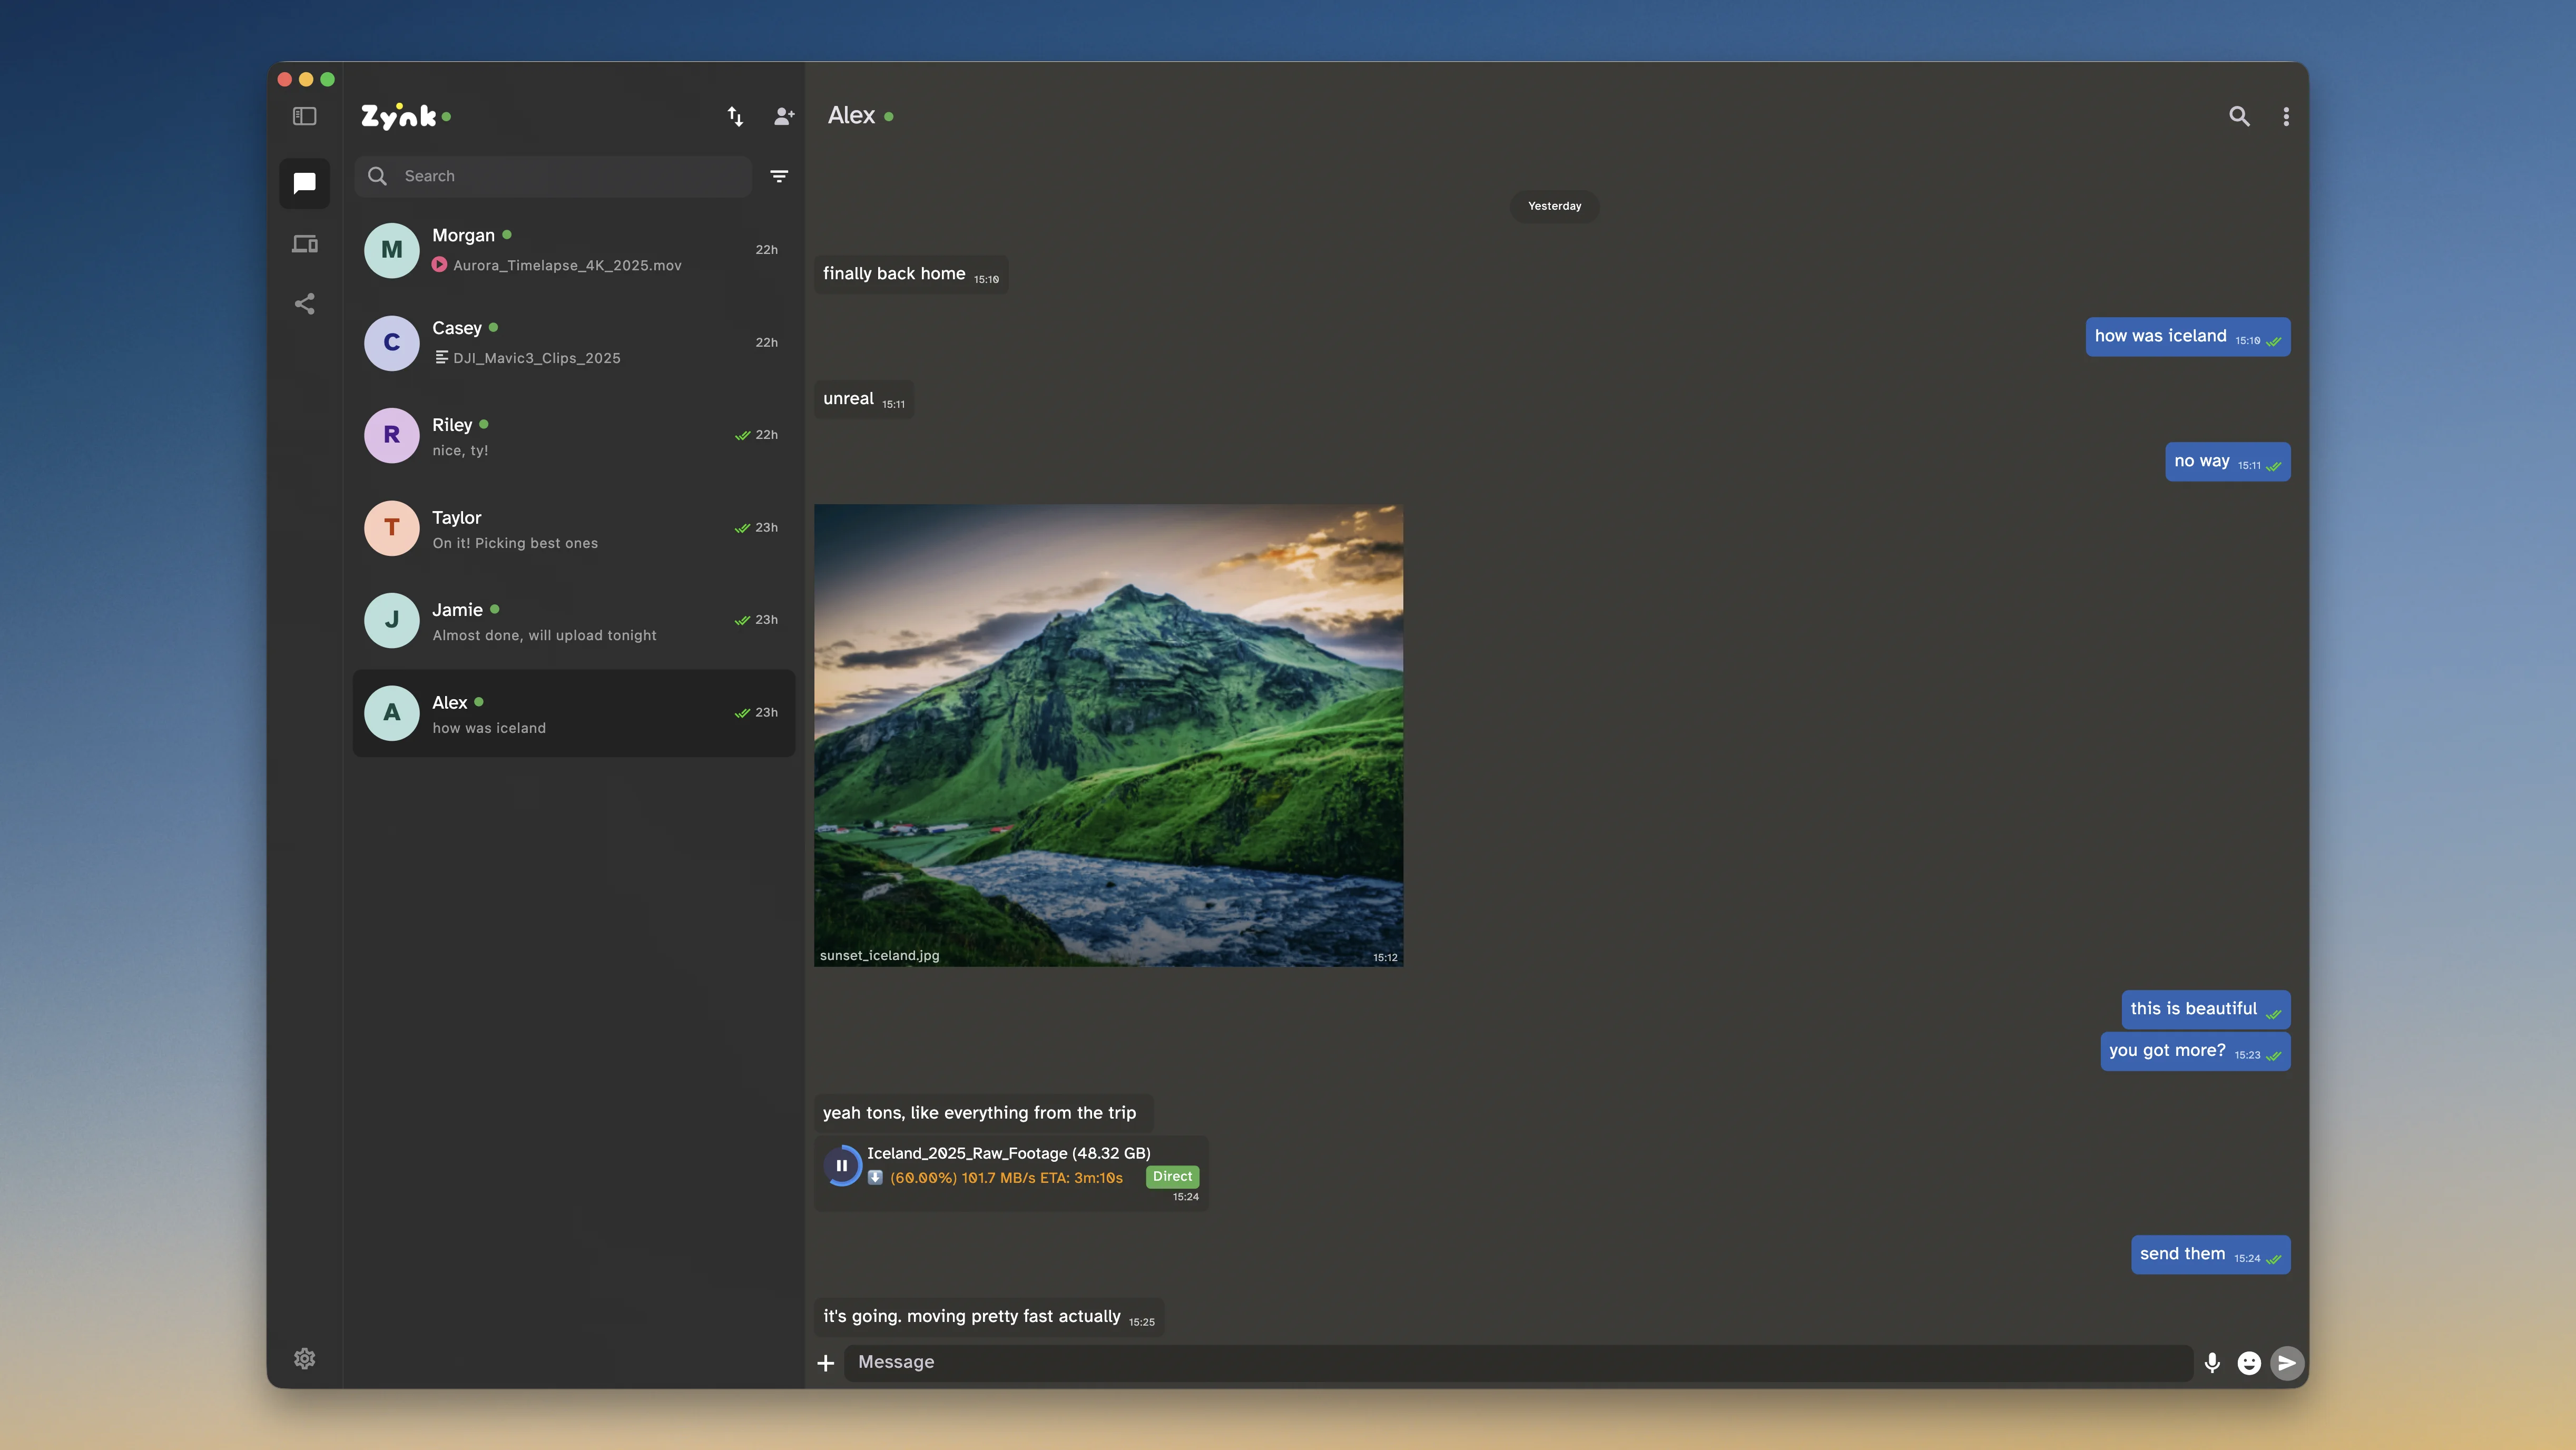Pause the Iceland_2025_Raw_Footage download
This screenshot has width=2576, height=1450.
coord(842,1164)
